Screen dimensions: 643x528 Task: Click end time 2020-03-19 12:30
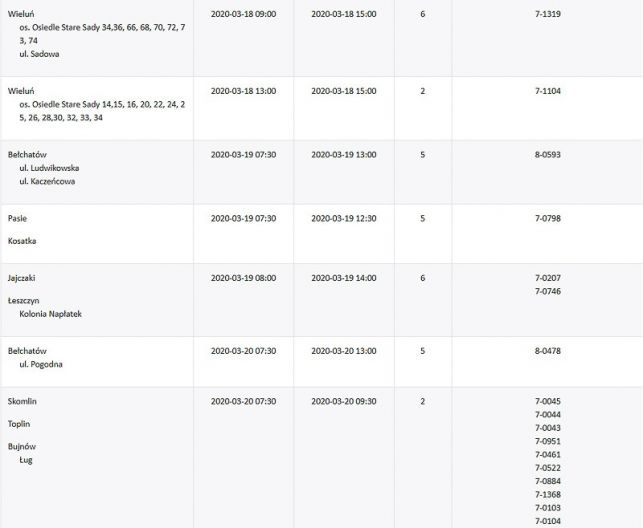tap(344, 218)
